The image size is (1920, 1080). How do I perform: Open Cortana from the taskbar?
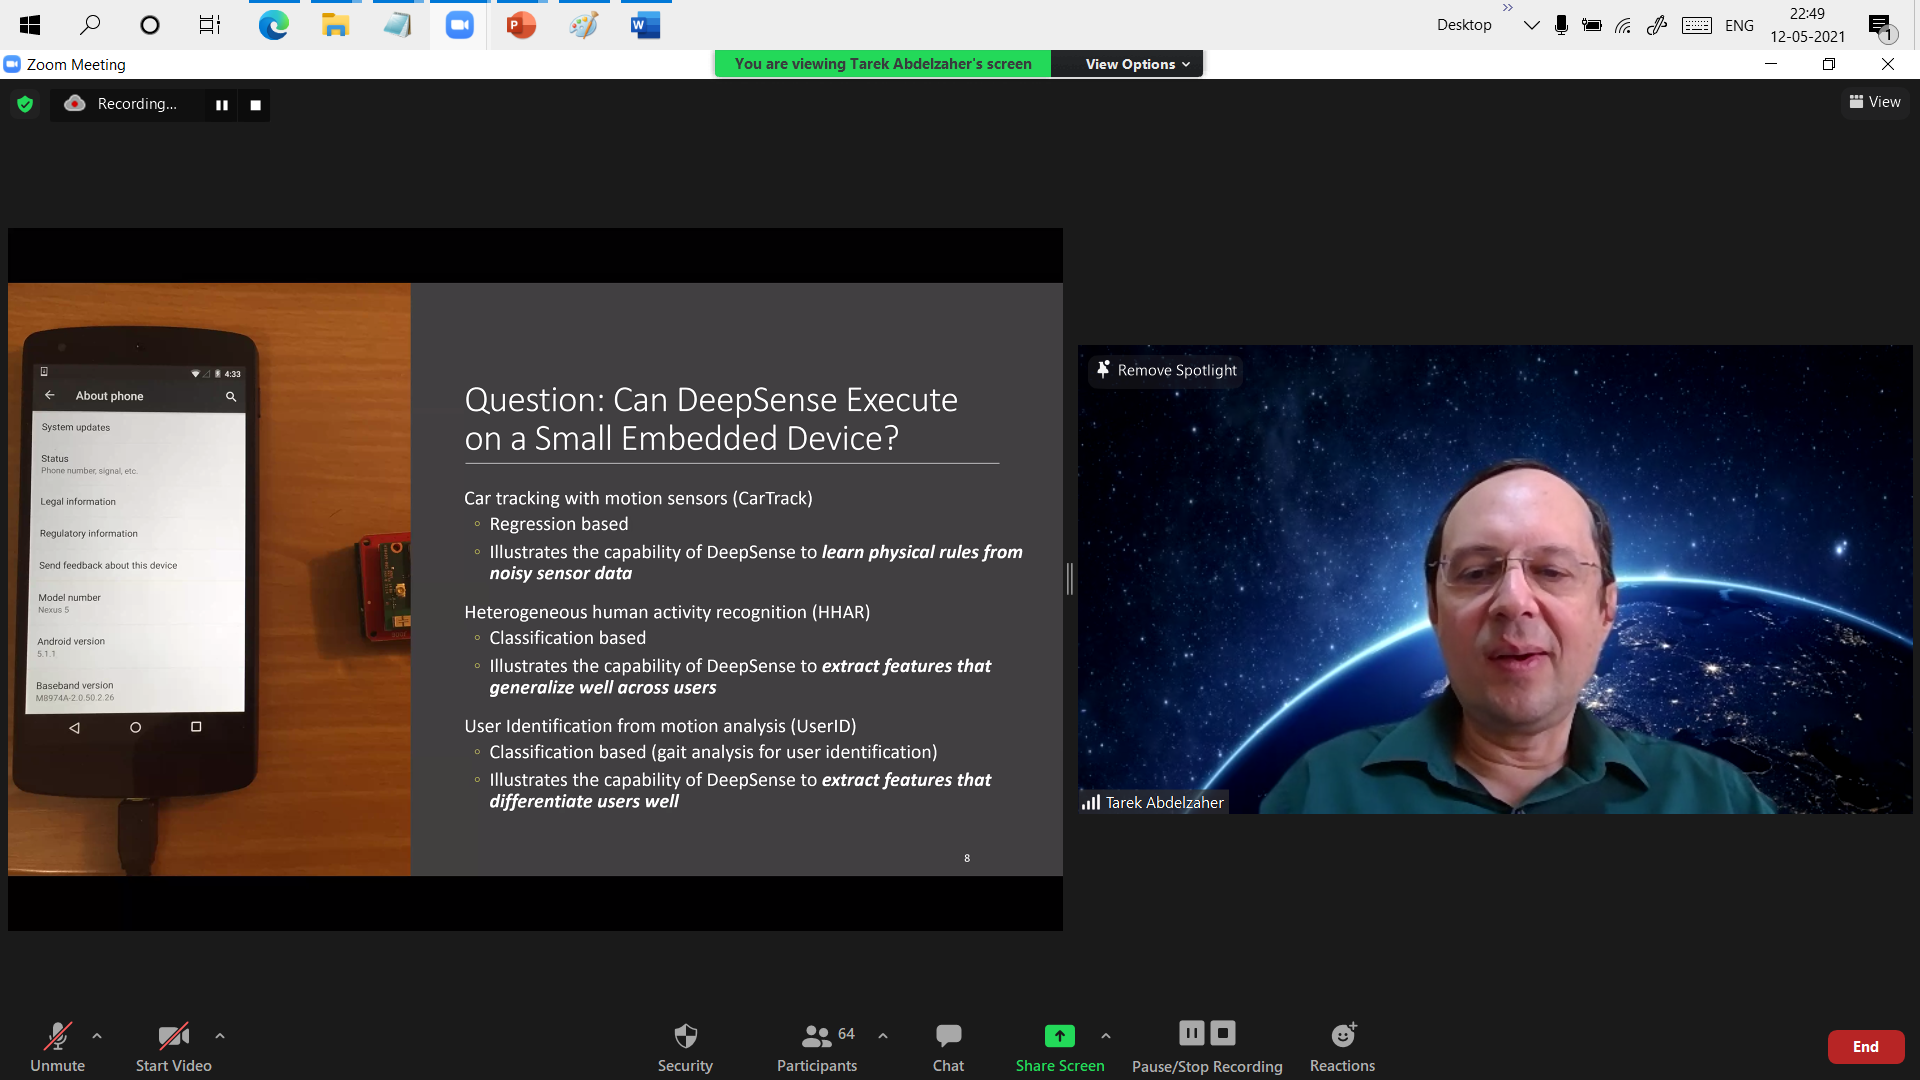click(x=150, y=25)
